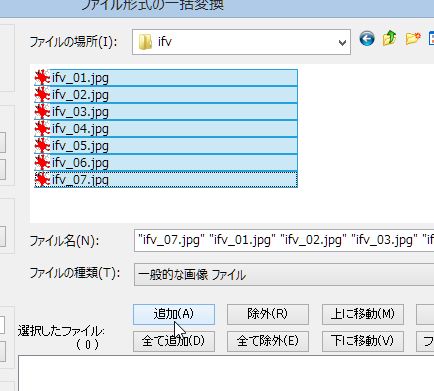The height and width of the screenshot is (391, 434).
Task: Click the 全て除外(E) button
Action: coord(268,341)
